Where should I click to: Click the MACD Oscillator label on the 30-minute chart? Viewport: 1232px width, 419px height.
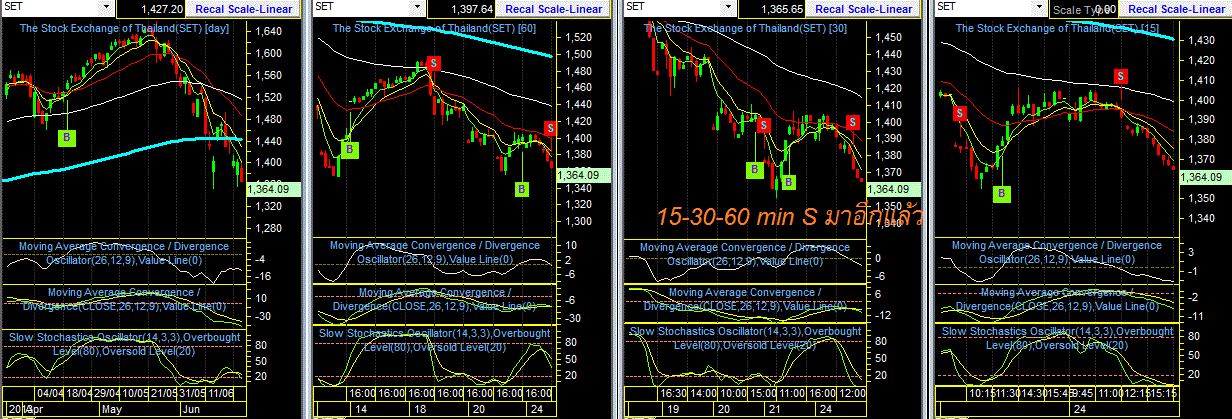click(747, 254)
